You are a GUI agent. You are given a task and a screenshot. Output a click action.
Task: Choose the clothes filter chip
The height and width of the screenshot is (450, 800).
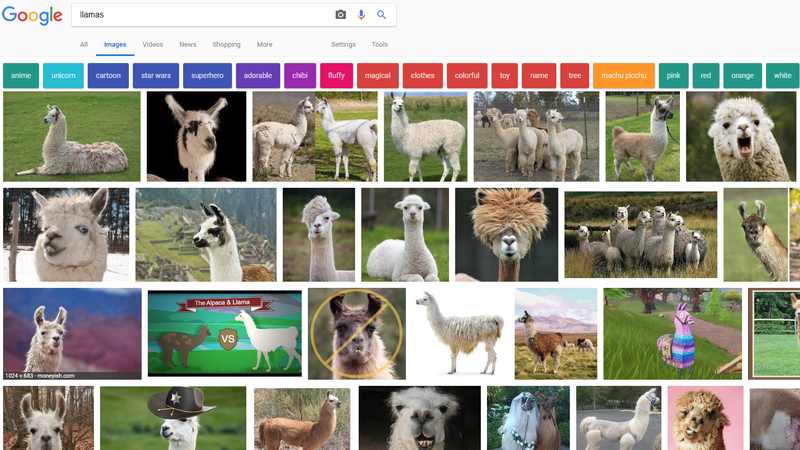pos(422,76)
